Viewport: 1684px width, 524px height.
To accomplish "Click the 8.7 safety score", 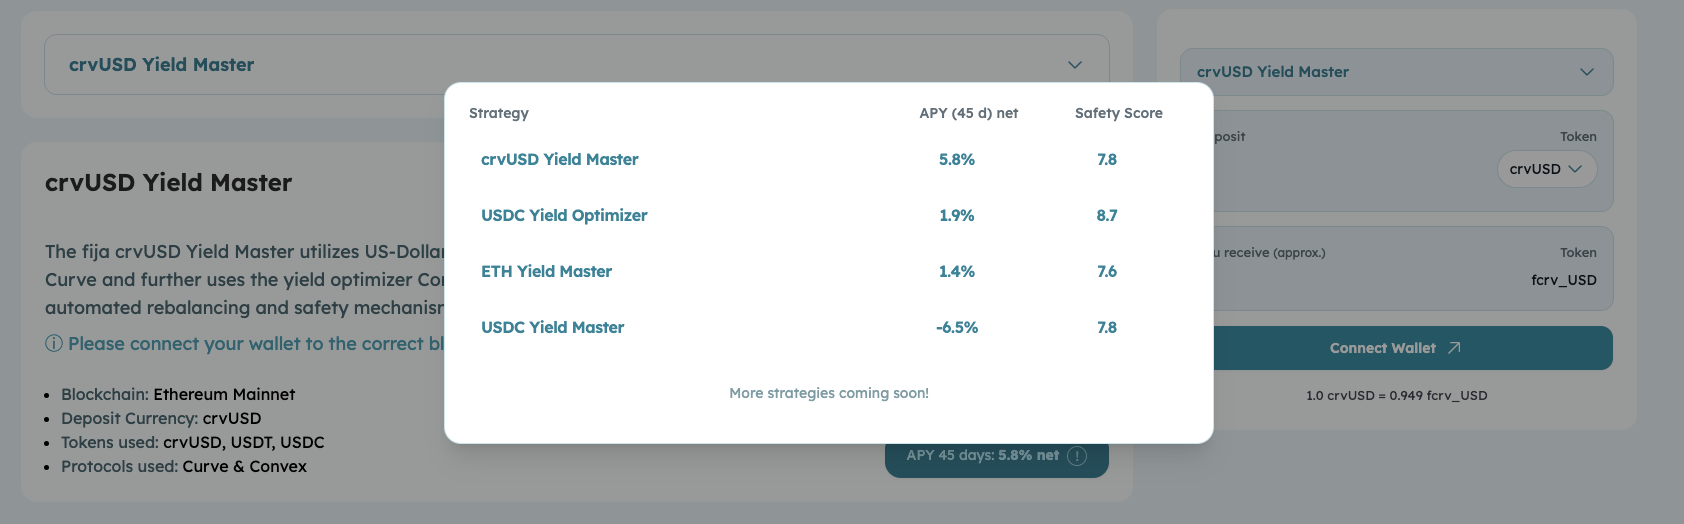I will click(1107, 216).
